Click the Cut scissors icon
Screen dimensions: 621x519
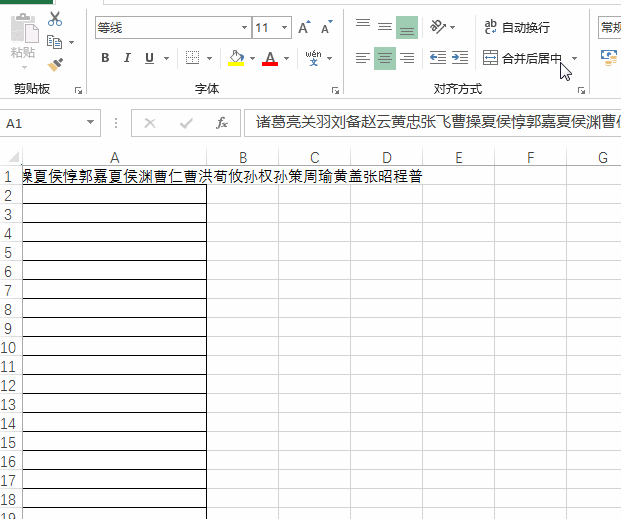55,19
